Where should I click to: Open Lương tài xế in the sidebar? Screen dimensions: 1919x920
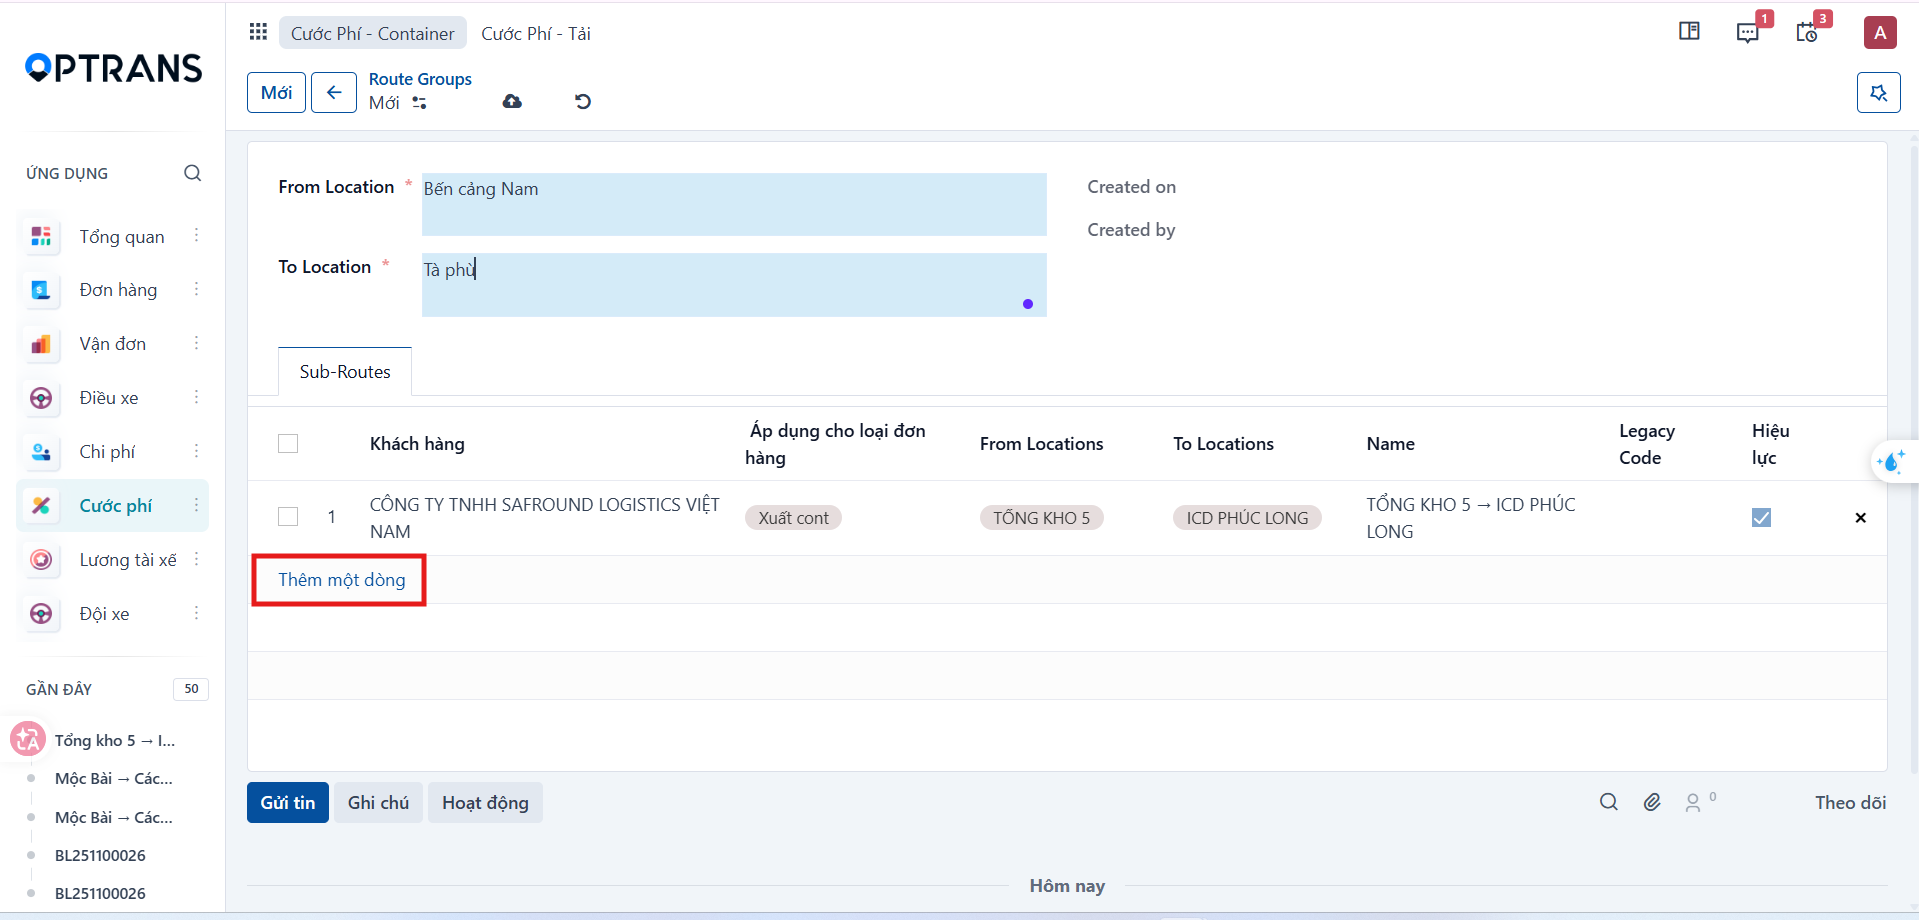(128, 560)
